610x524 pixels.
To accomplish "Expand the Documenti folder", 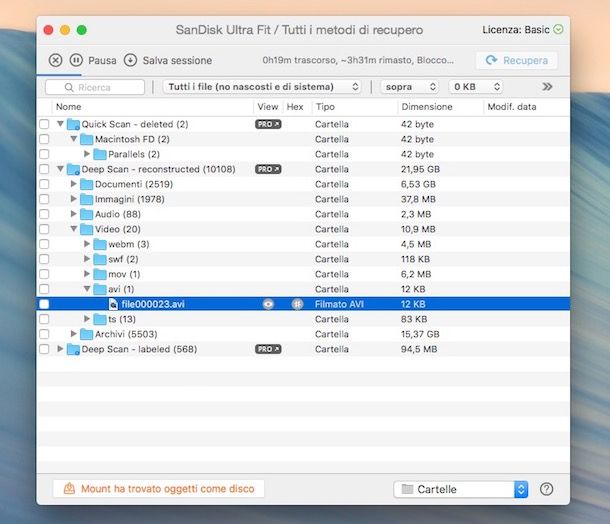I will point(74,184).
